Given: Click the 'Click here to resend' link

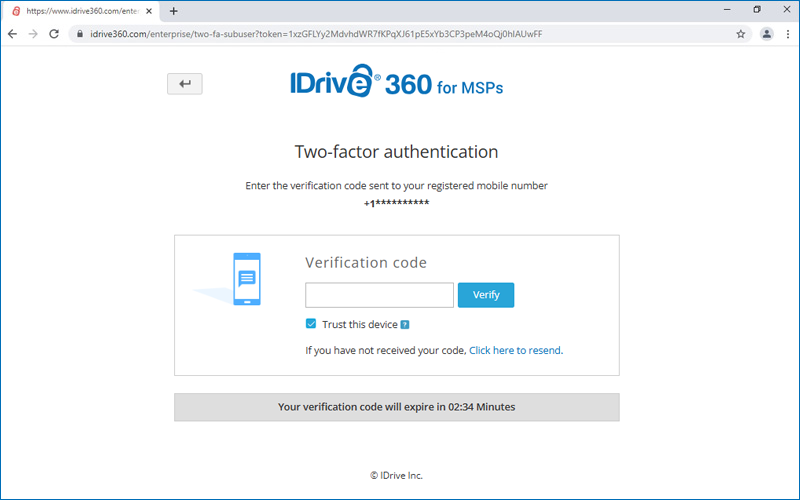Looking at the screenshot, I should coord(516,351).
